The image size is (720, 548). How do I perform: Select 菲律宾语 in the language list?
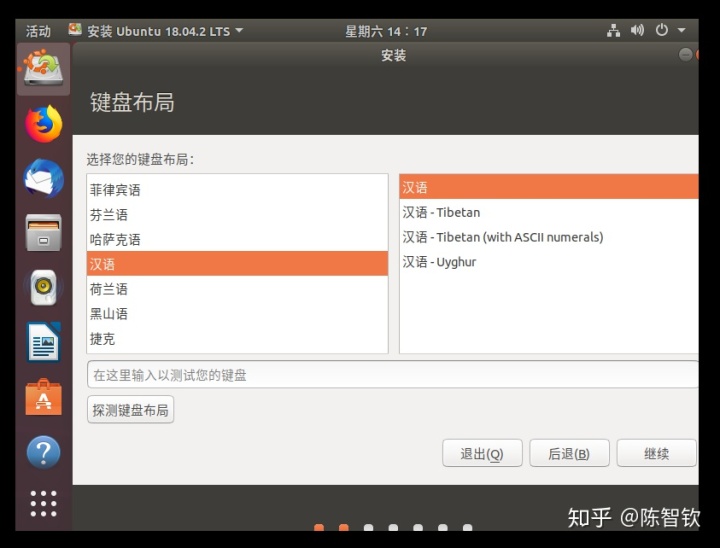237,190
